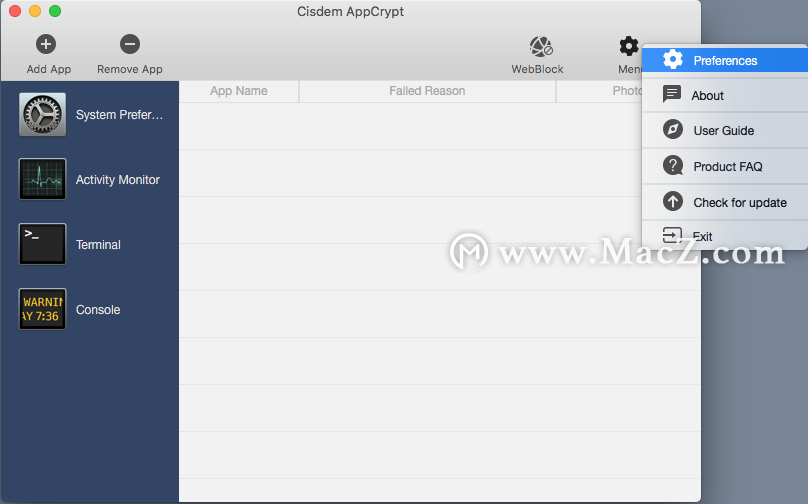Click the Remove App minus icon
Screen dimensions: 808x504
click(x=130, y=44)
